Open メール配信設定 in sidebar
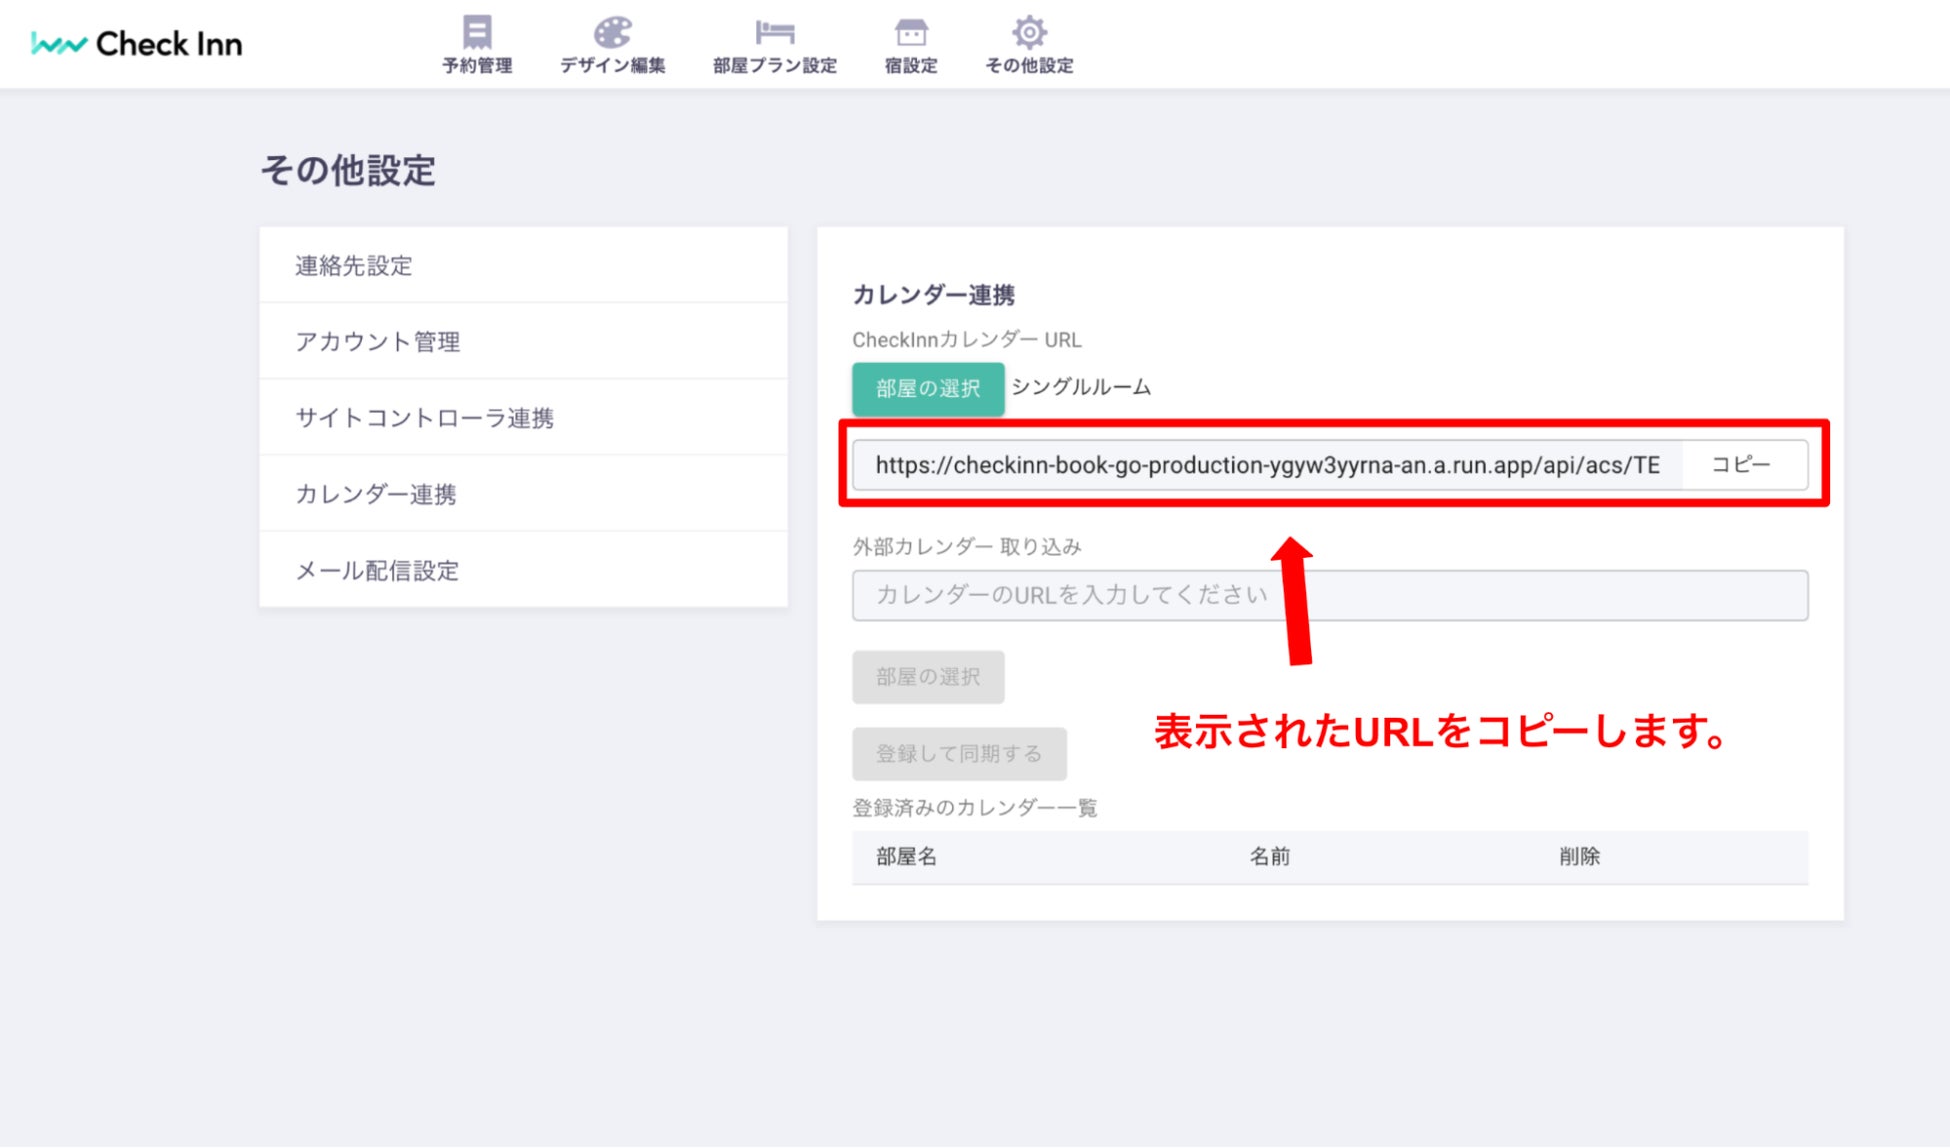This screenshot has height=1148, width=1950. click(377, 571)
